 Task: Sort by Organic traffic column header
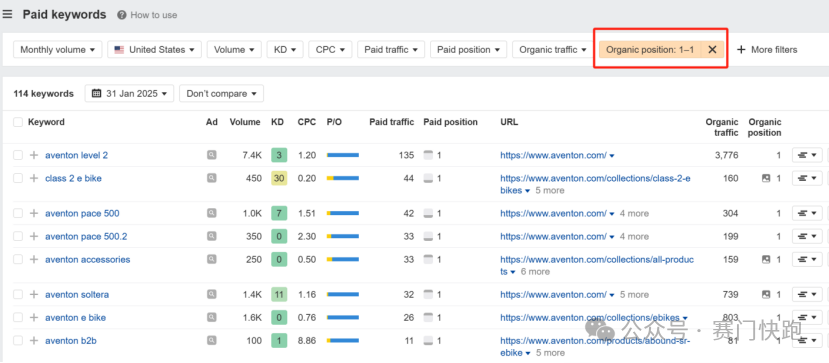[722, 127]
